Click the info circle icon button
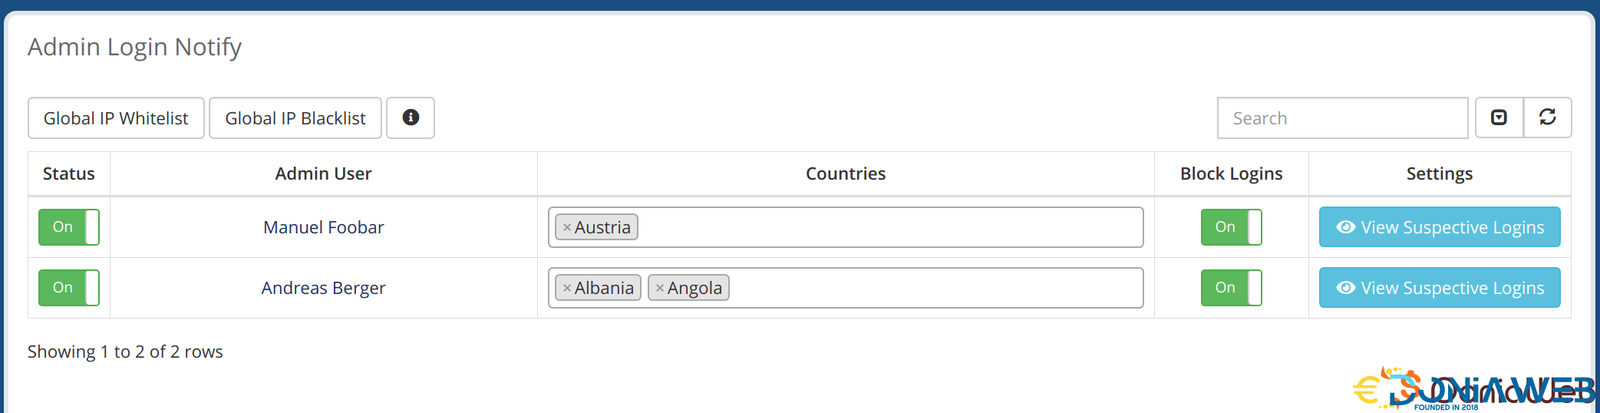This screenshot has width=1600, height=413. point(410,118)
